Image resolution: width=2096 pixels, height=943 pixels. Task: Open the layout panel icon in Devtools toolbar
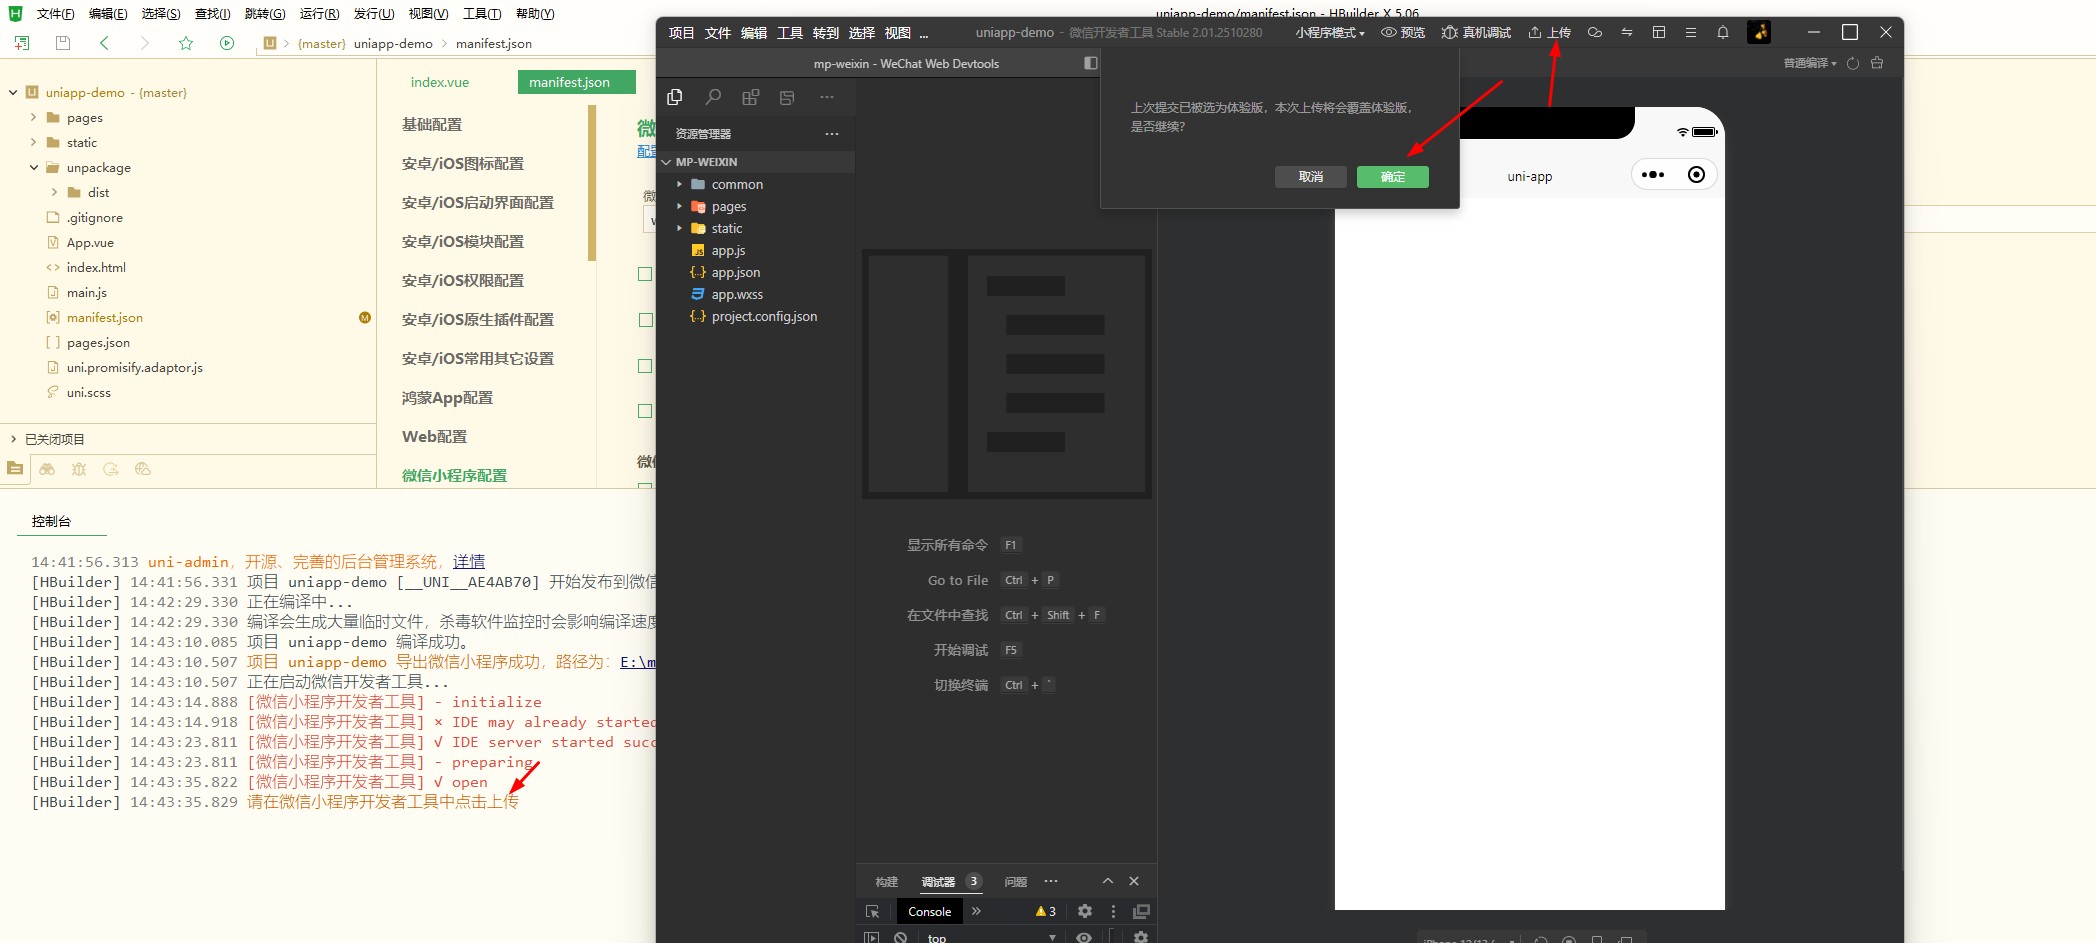(1659, 32)
